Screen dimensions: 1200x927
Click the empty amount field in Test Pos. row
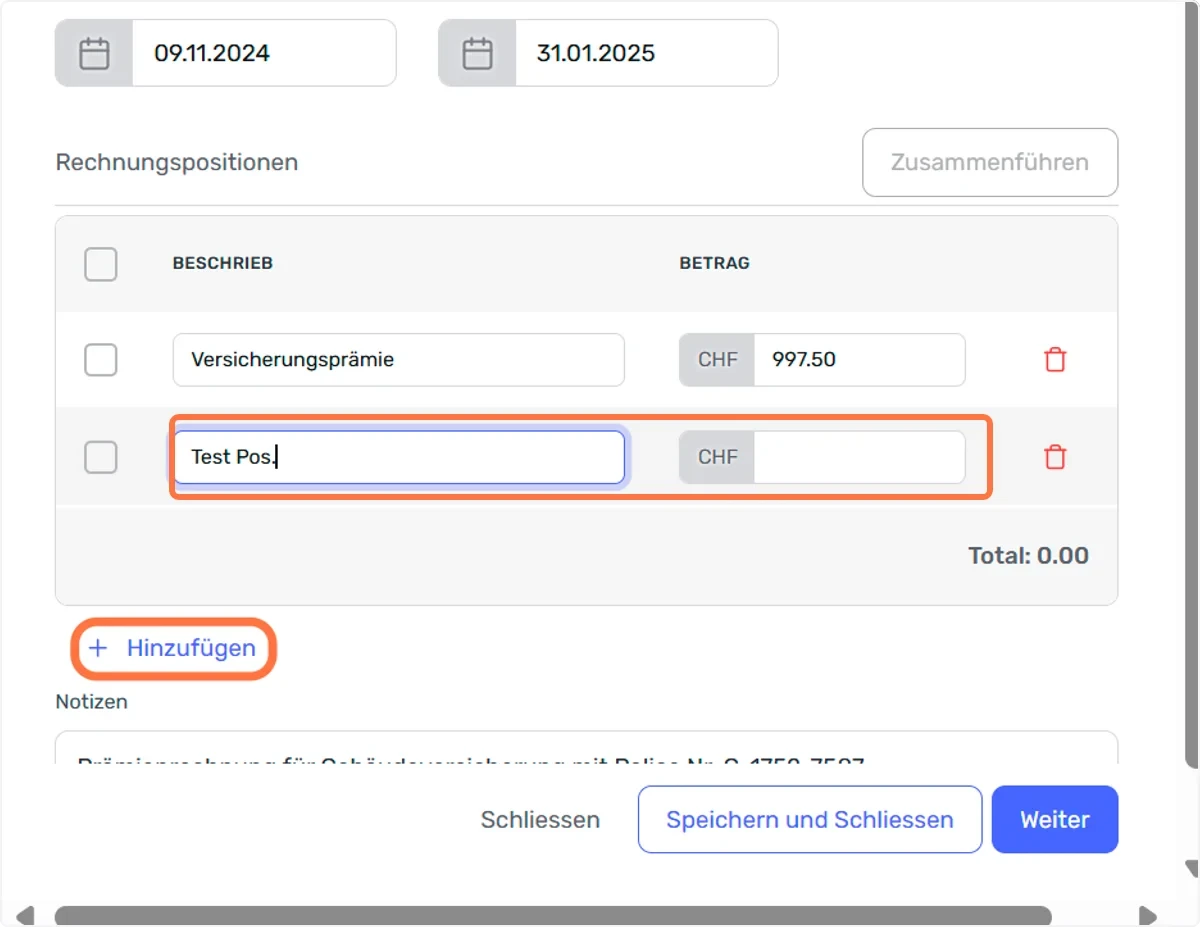coord(859,458)
